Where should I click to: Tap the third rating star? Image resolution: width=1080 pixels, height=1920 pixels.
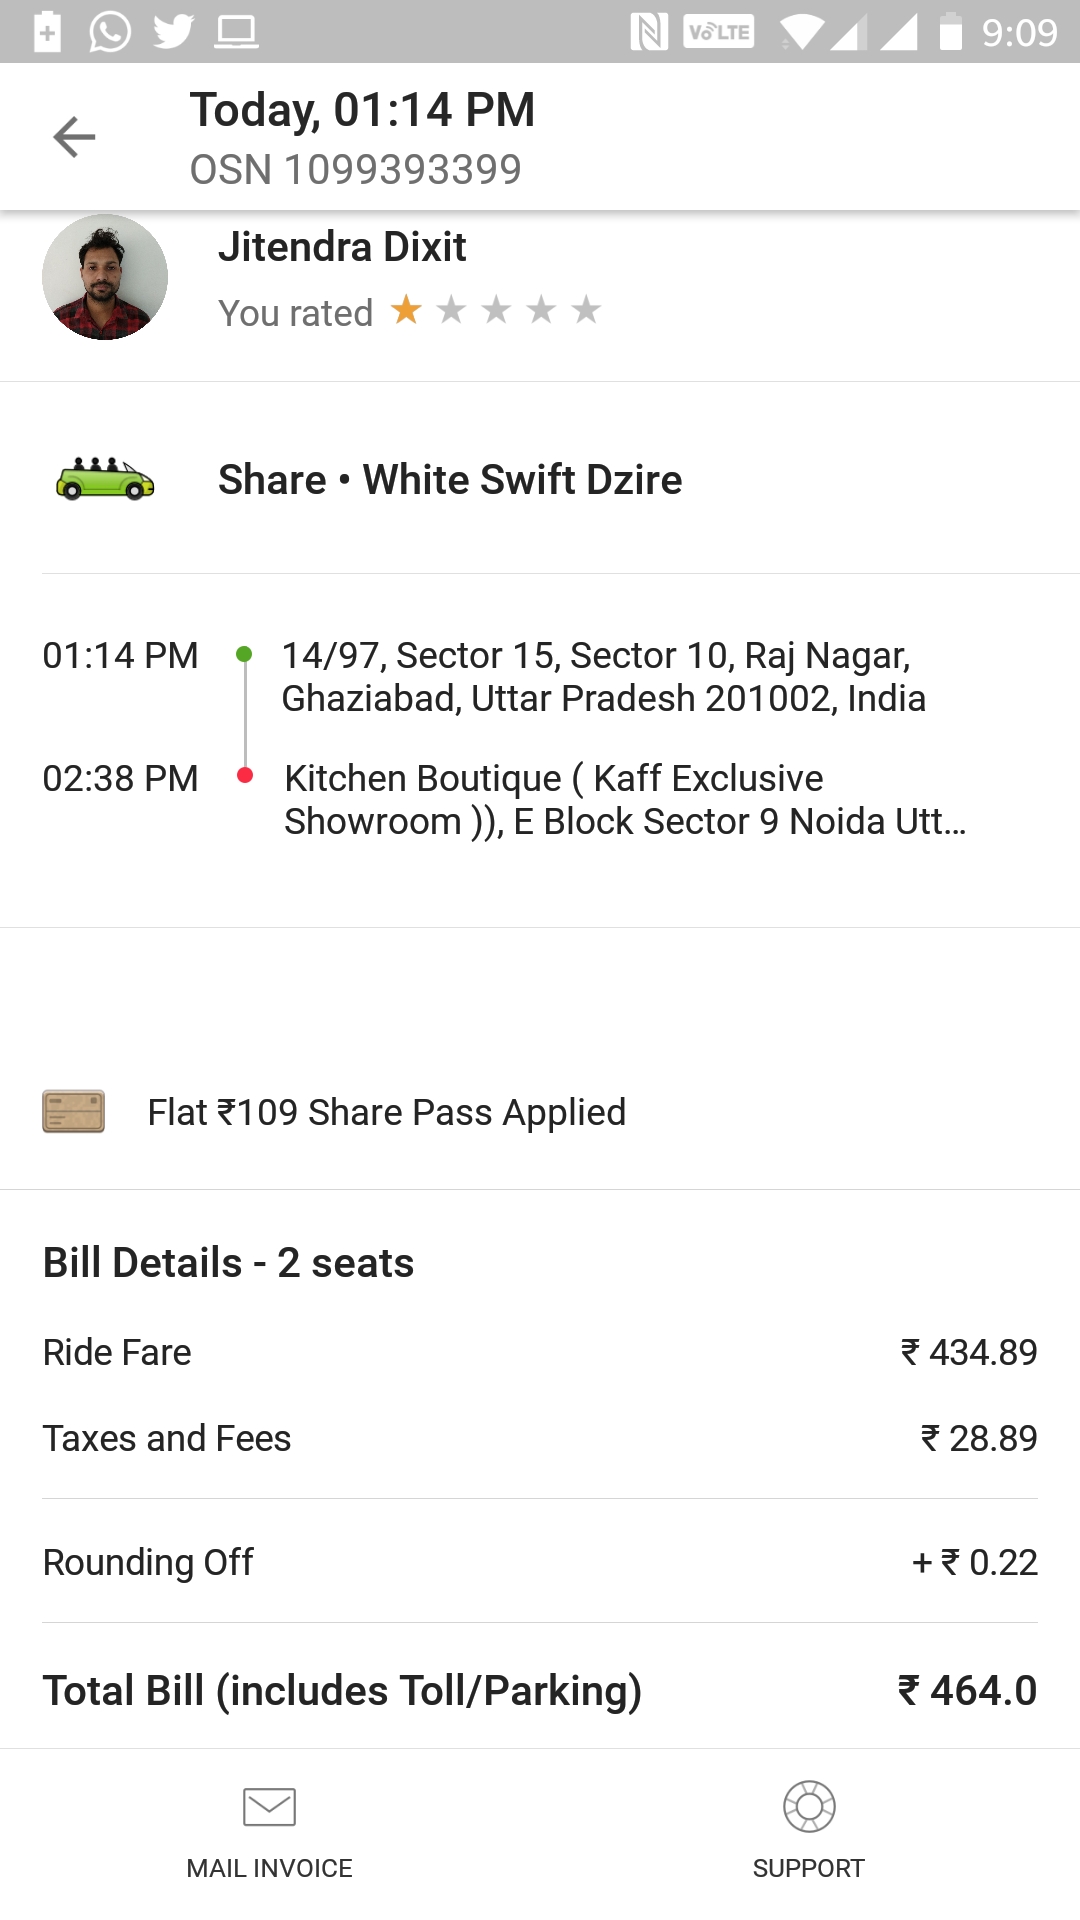(x=496, y=310)
